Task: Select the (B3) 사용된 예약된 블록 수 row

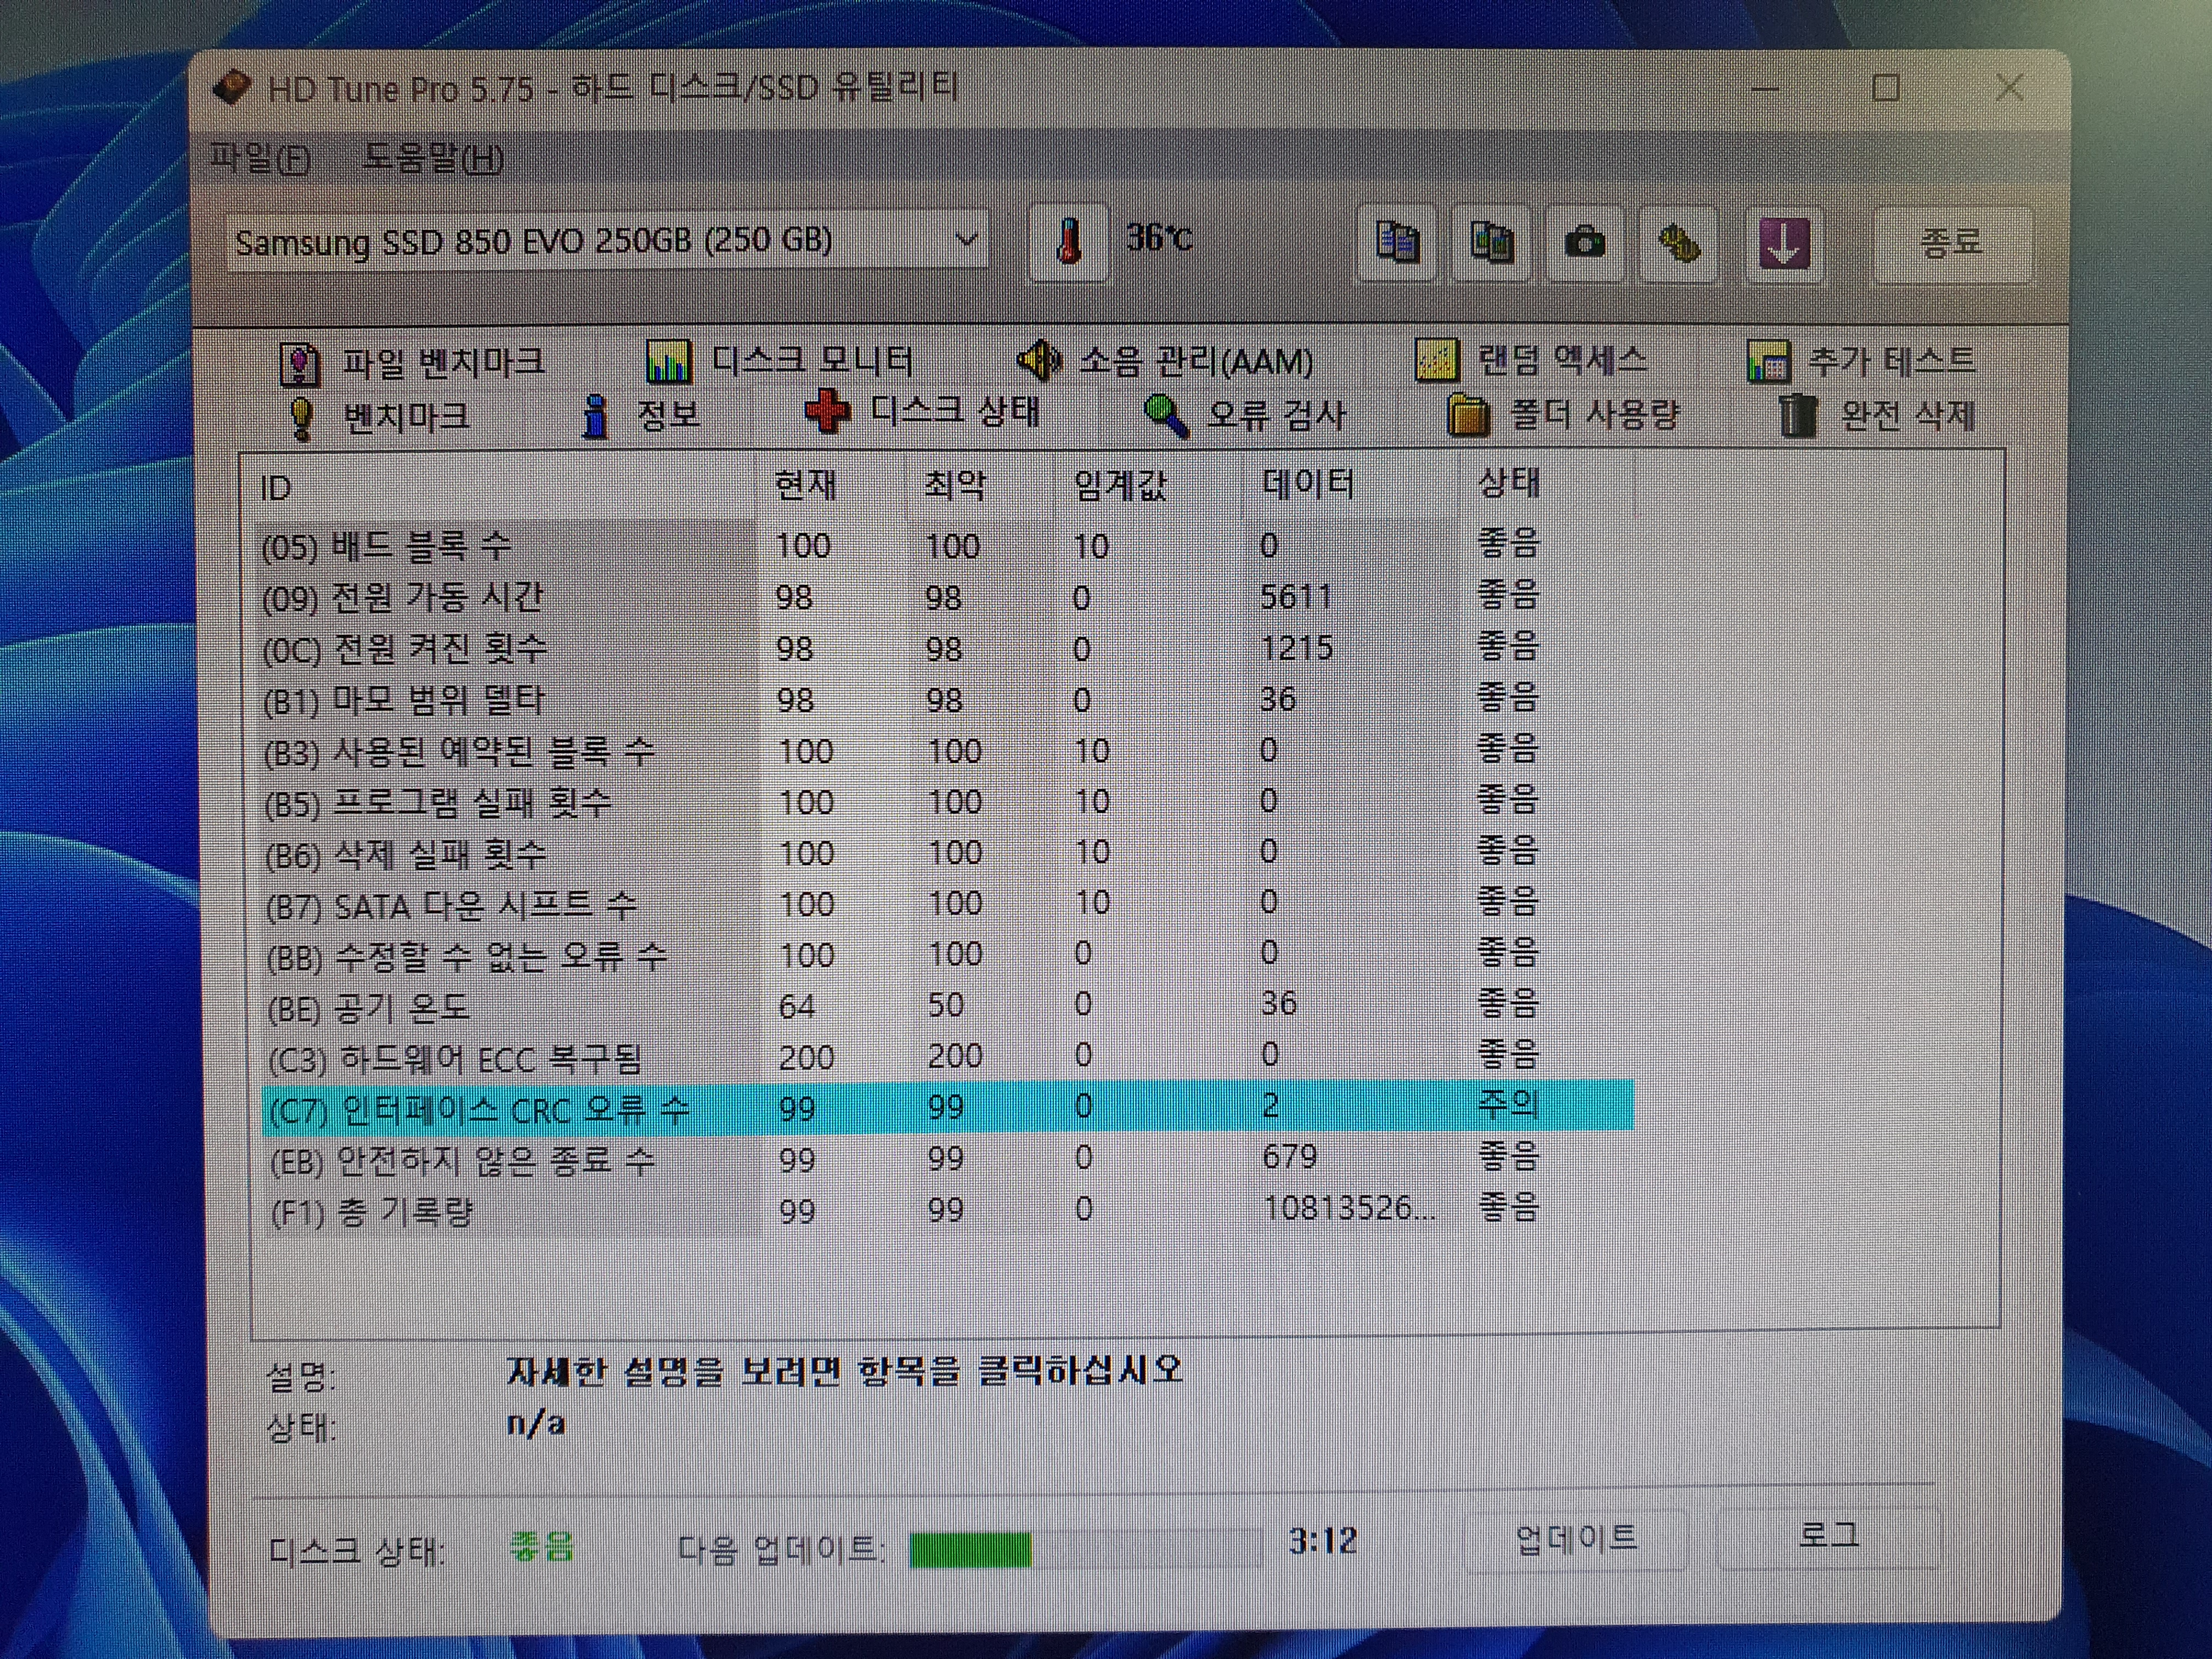Action: [x=946, y=750]
